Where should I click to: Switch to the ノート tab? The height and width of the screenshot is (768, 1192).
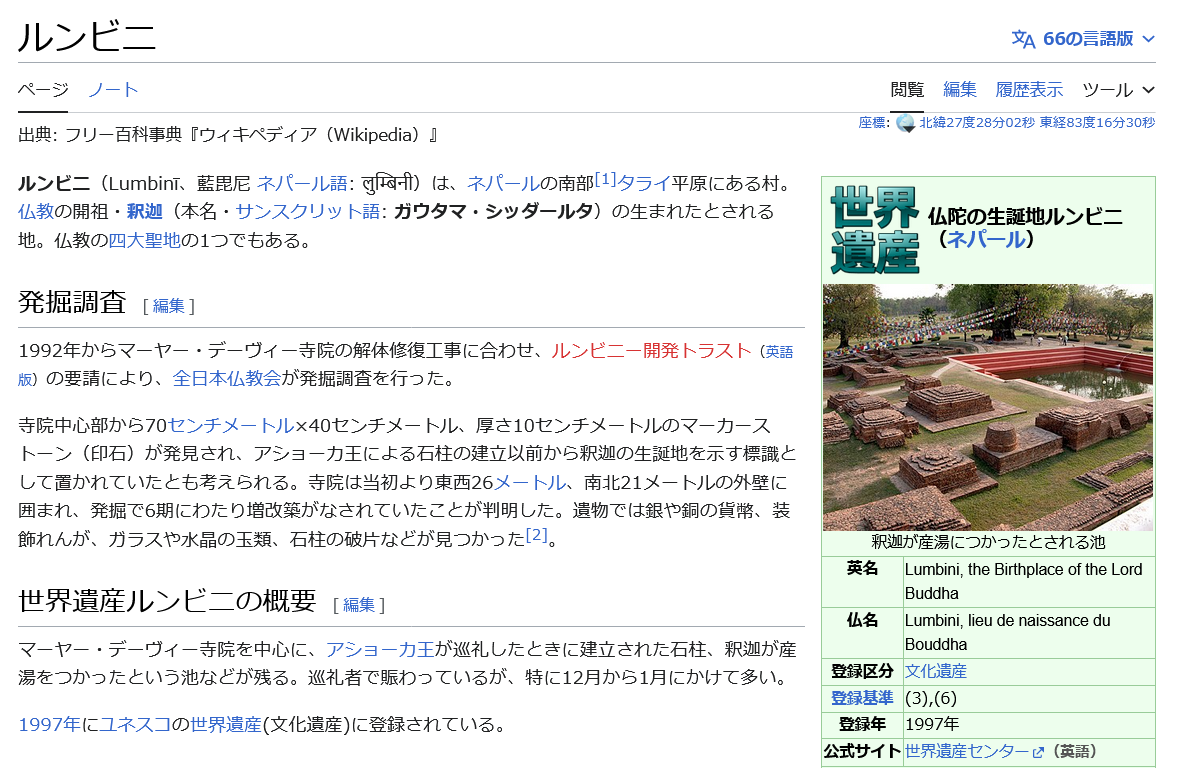click(x=113, y=90)
